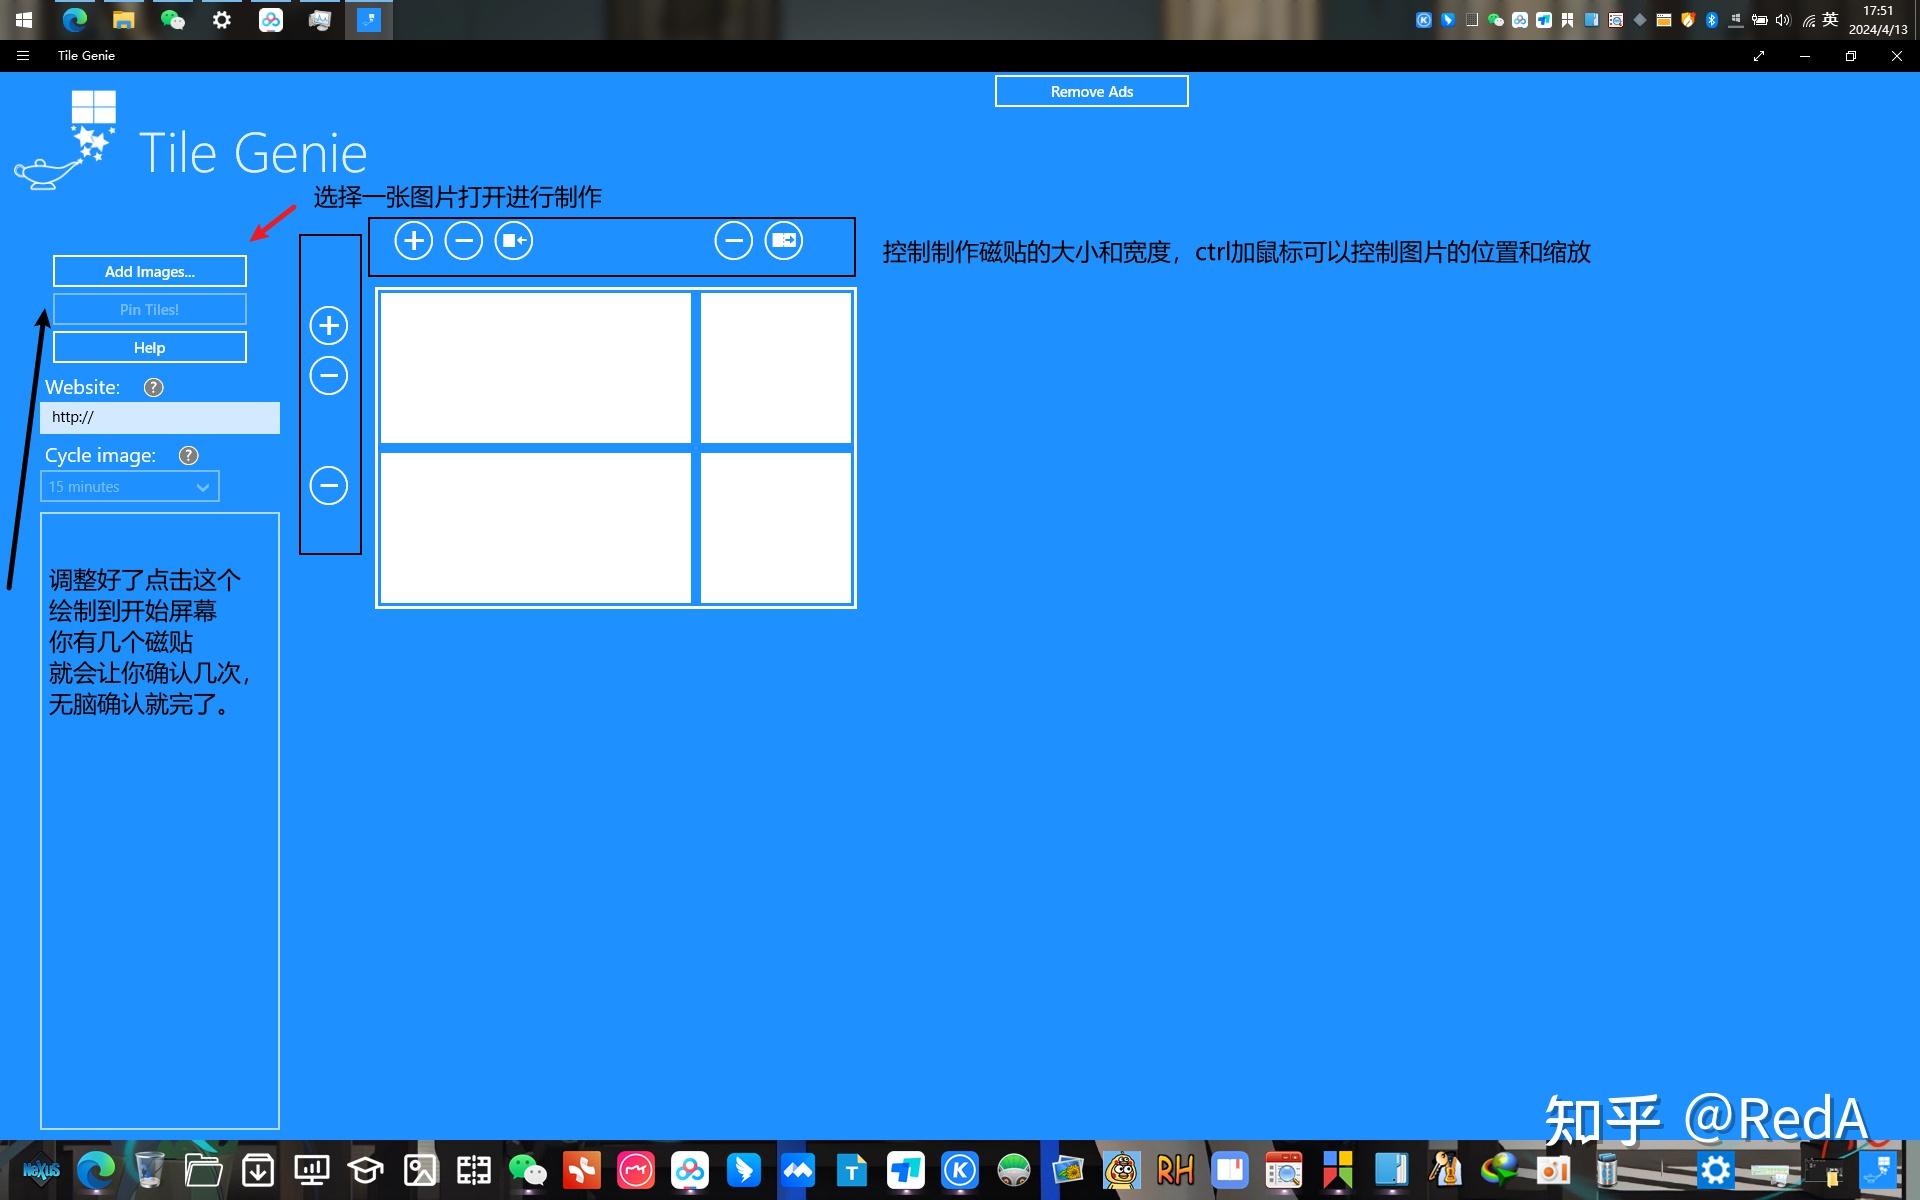
Task: Open the help tooltip next to Website
Action: pos(153,388)
